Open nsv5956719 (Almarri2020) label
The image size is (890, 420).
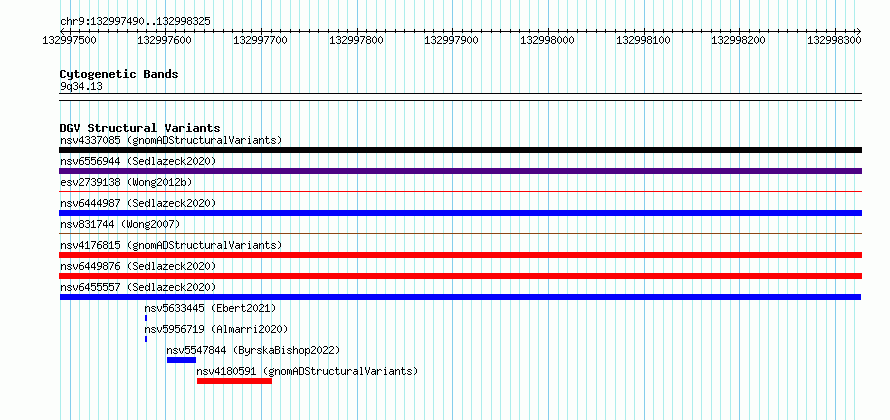pyautogui.click(x=216, y=329)
